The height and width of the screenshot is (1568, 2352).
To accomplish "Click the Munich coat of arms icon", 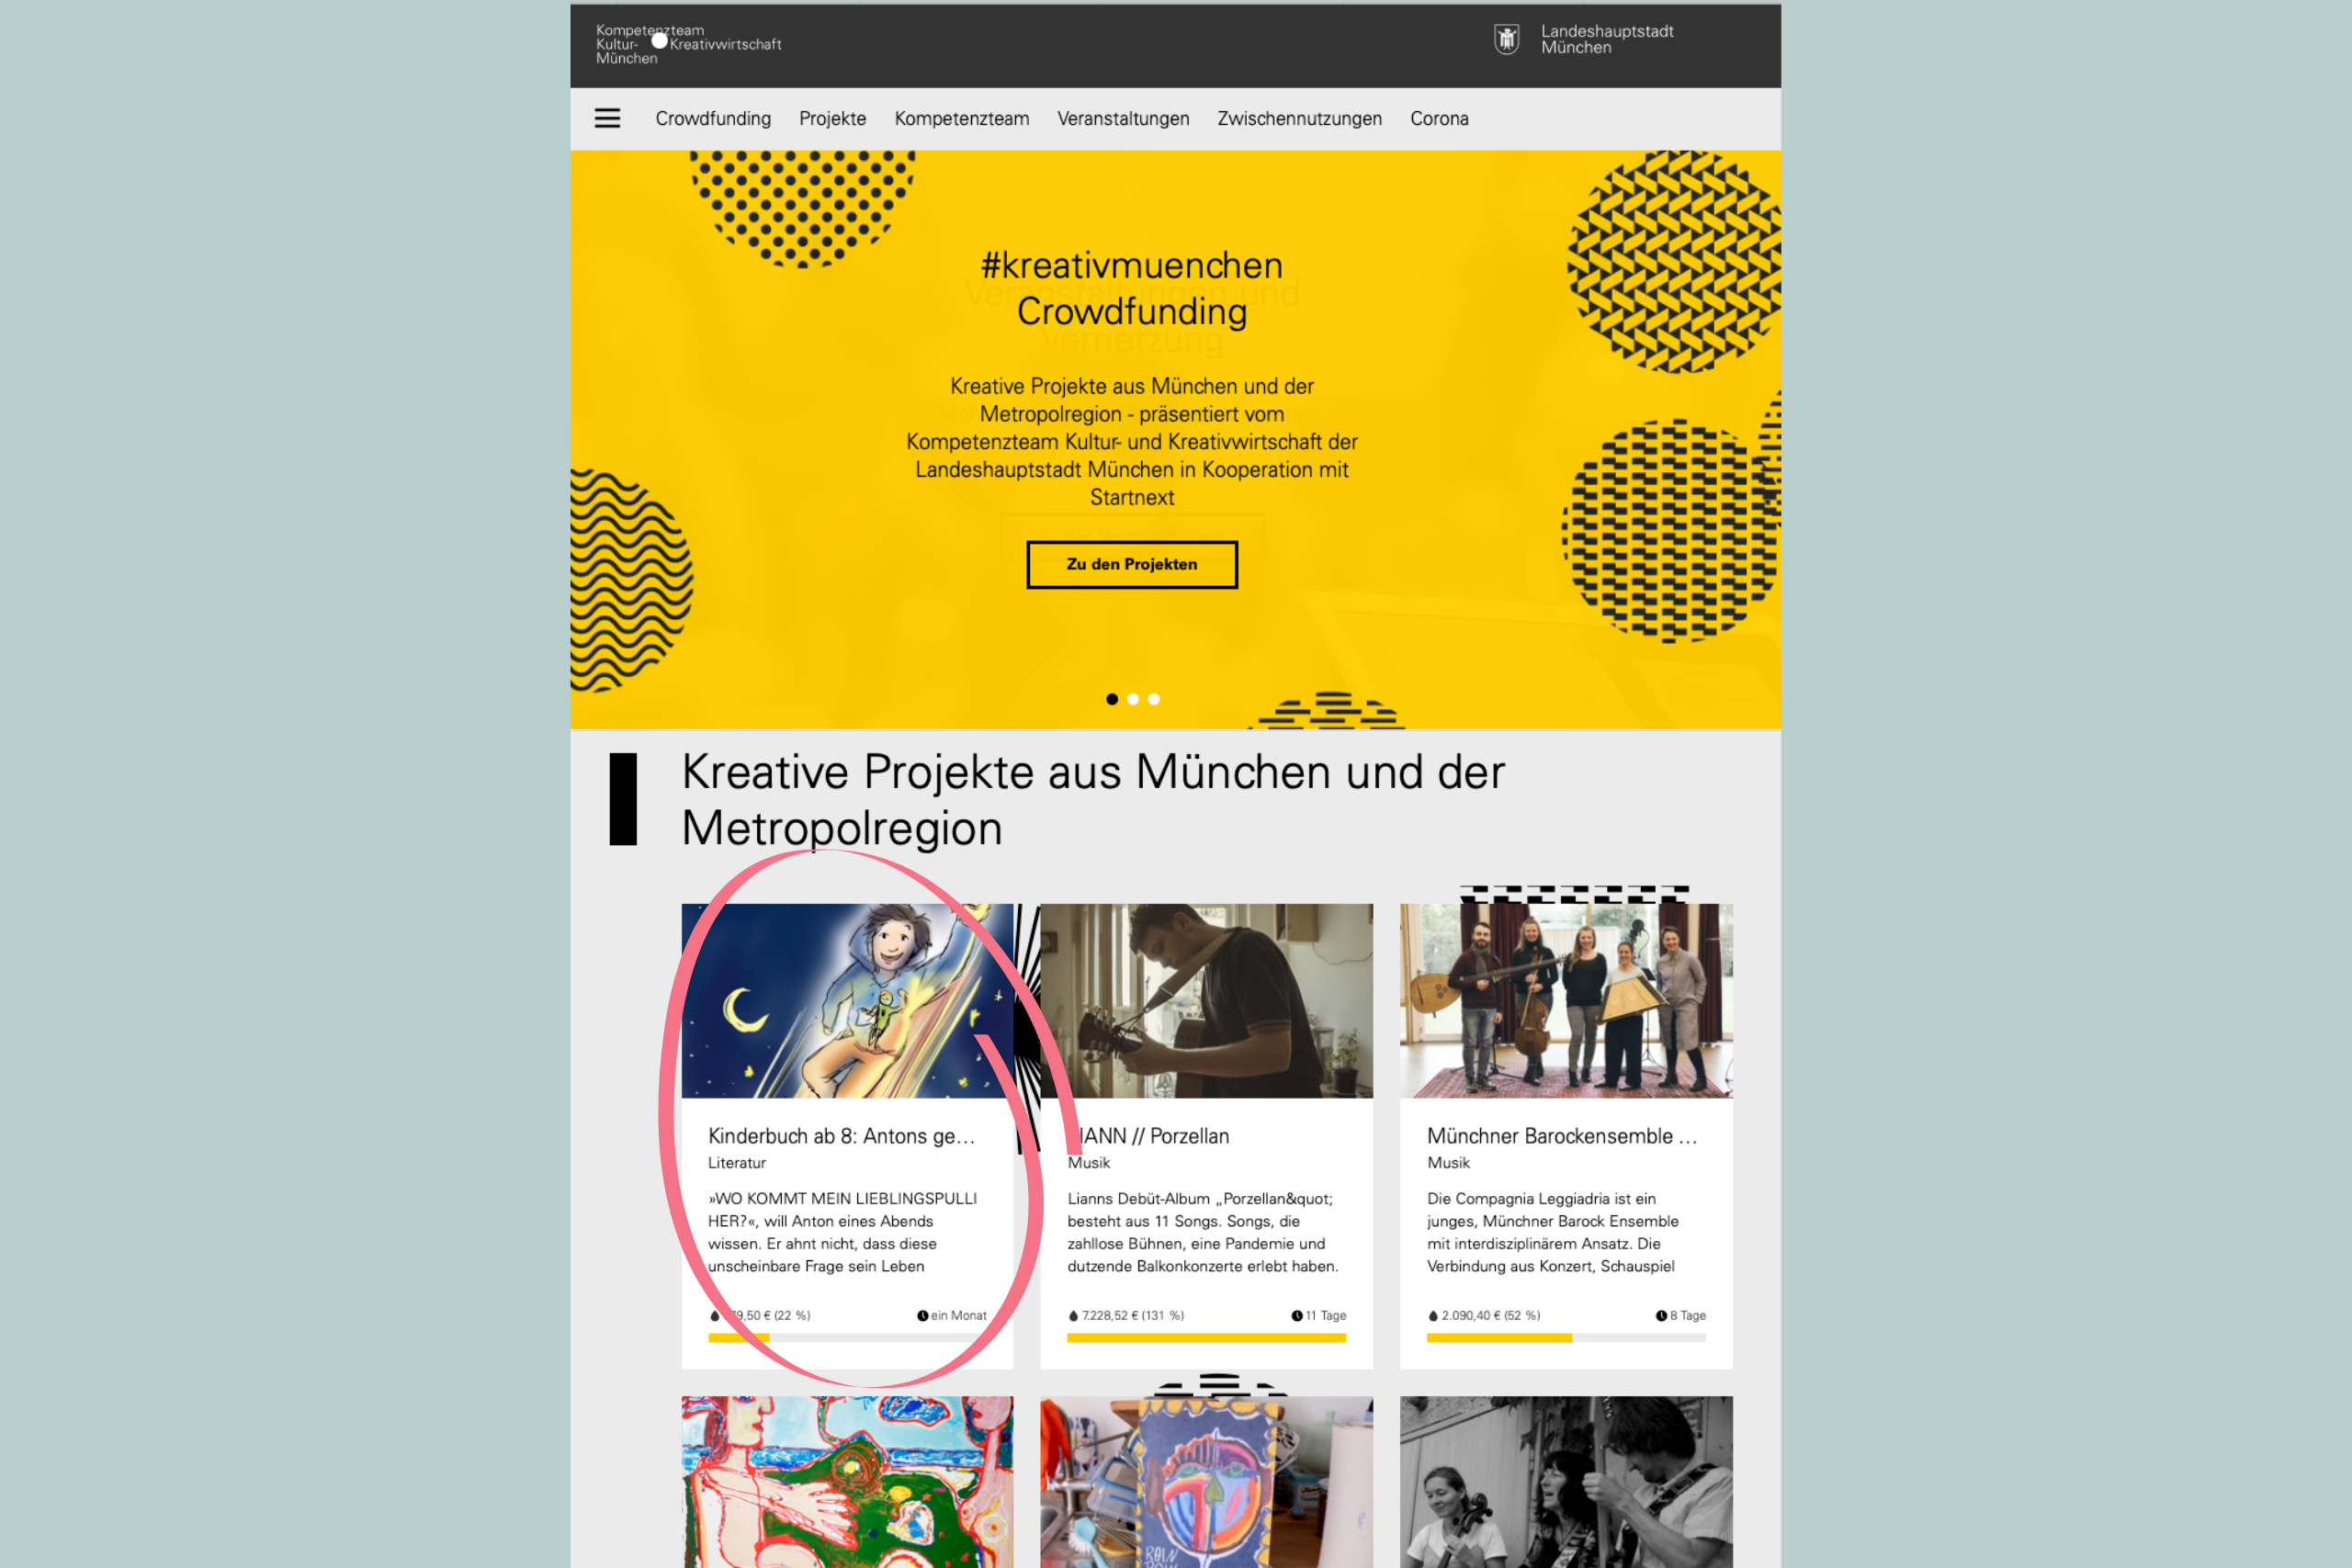I will point(1507,39).
